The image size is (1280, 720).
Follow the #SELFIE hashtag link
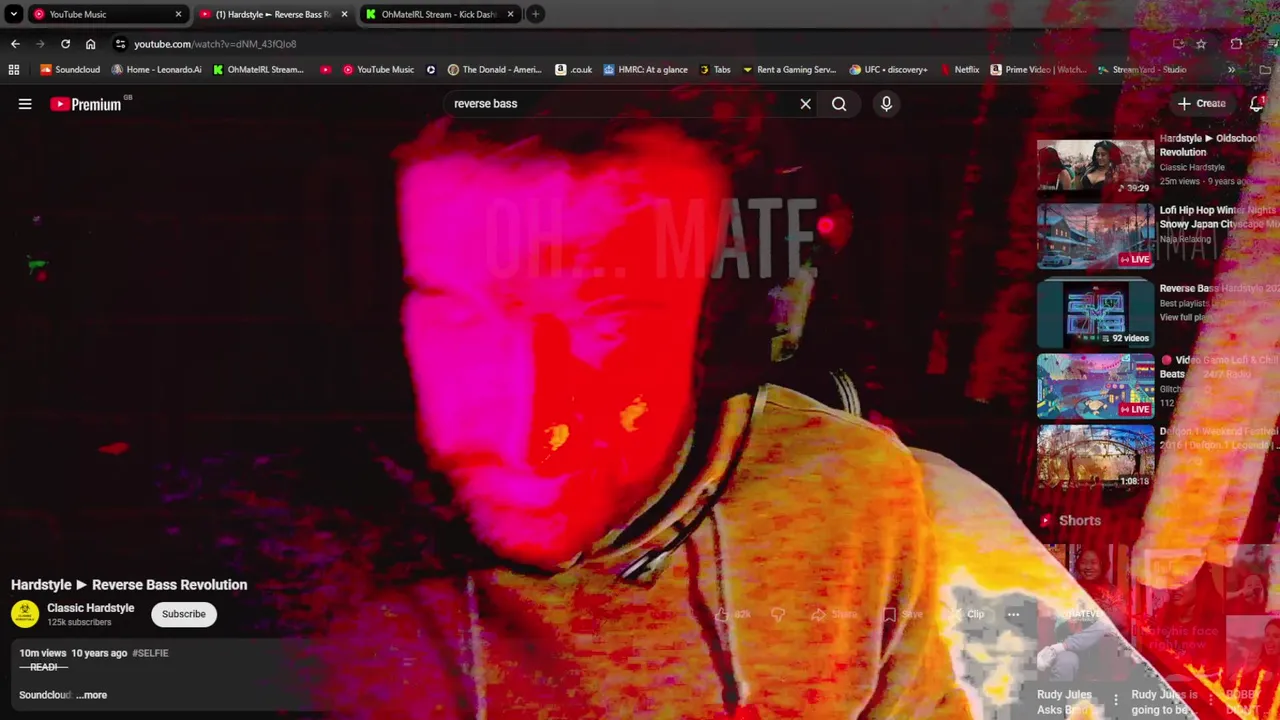pos(150,653)
